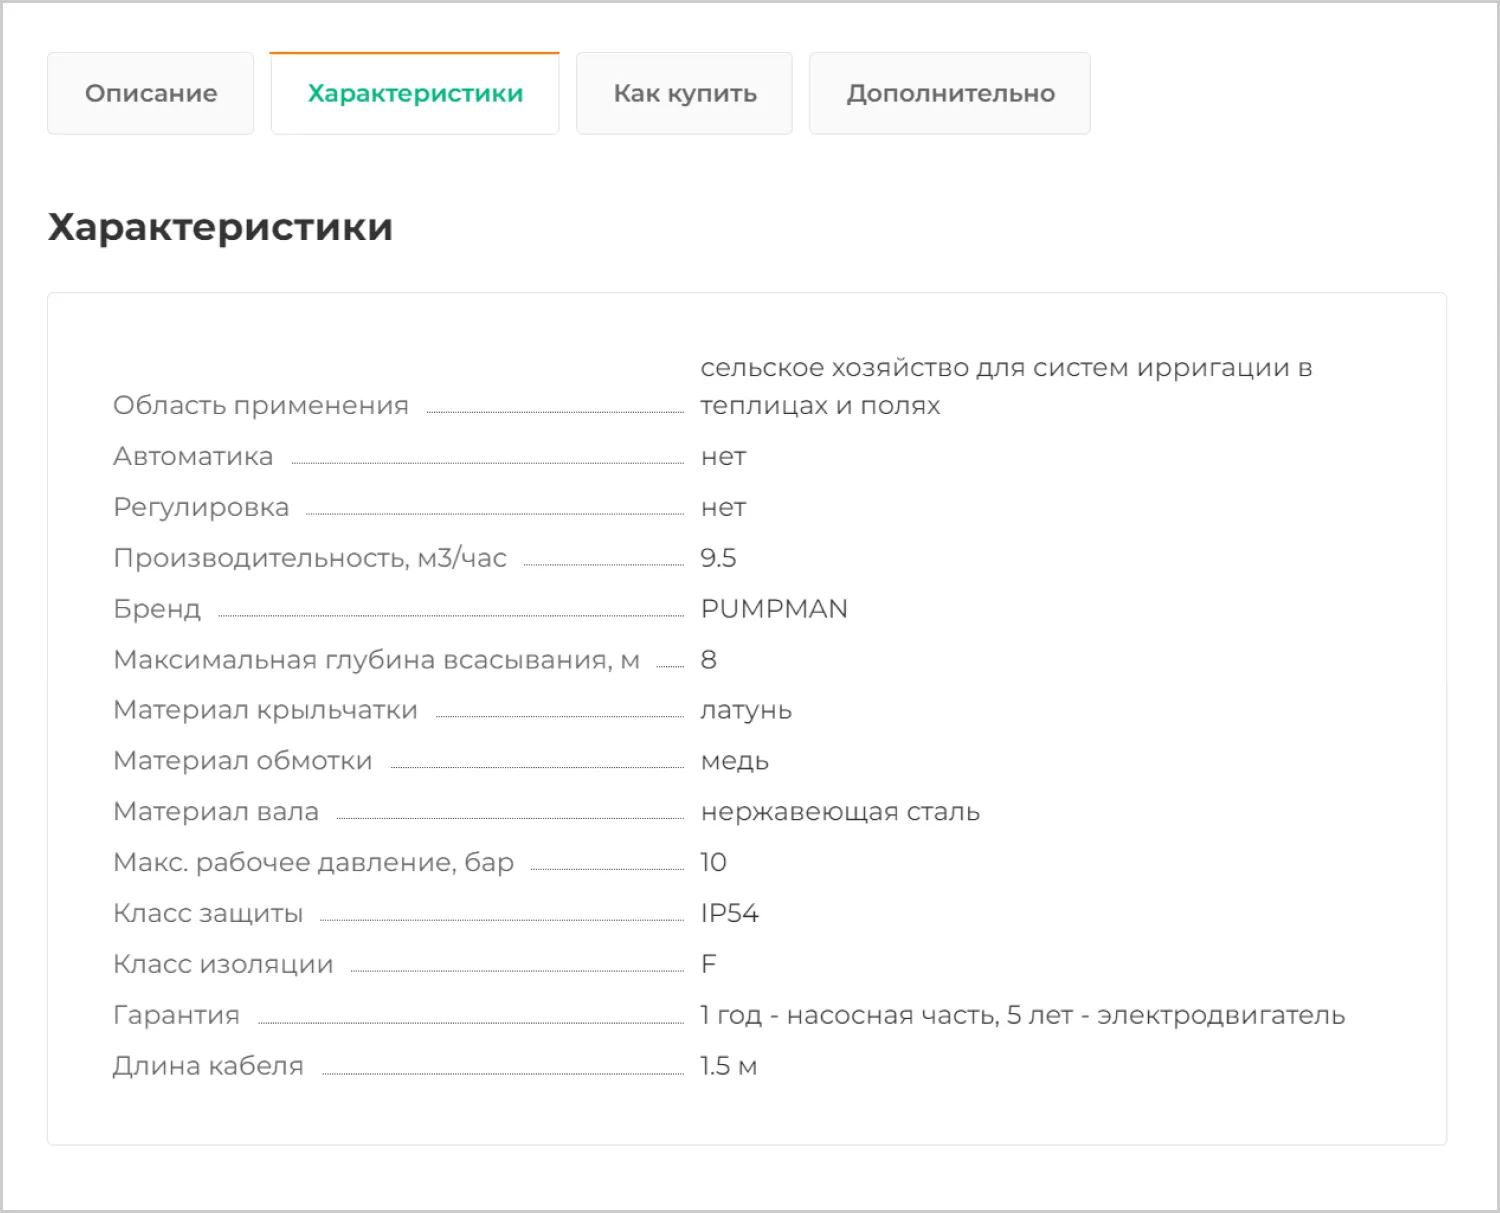Screen dimensions: 1500x1213
Task: Select the suction depth value 8
Action: click(x=708, y=660)
